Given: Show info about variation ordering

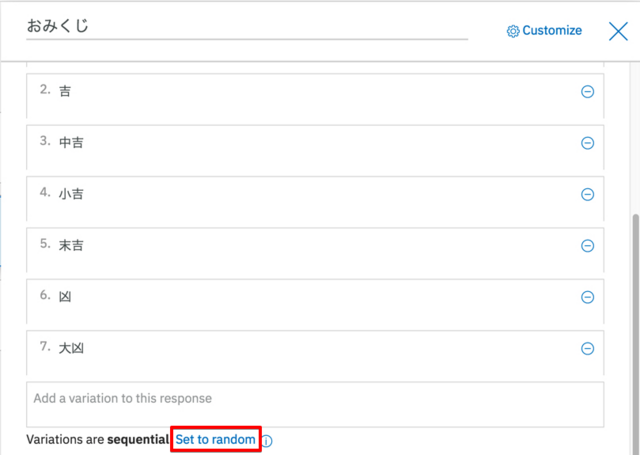Looking at the screenshot, I should point(267,441).
